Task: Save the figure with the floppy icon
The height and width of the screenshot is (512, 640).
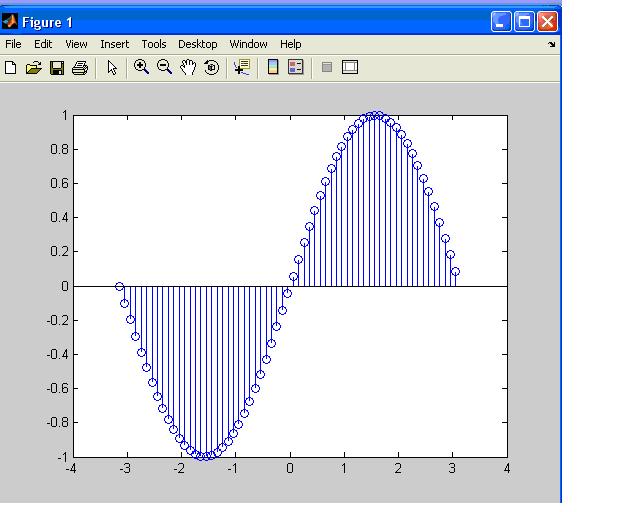Action: (57, 67)
